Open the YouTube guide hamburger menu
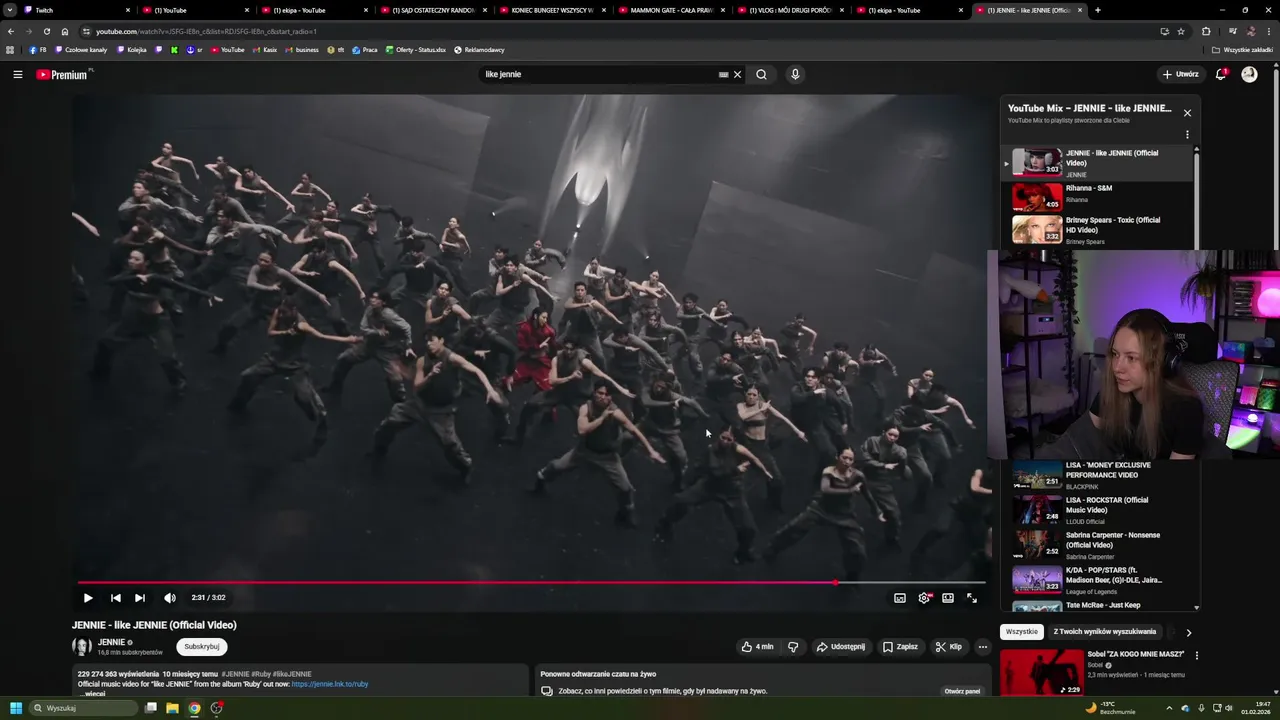1280x720 pixels. pyautogui.click(x=18, y=74)
